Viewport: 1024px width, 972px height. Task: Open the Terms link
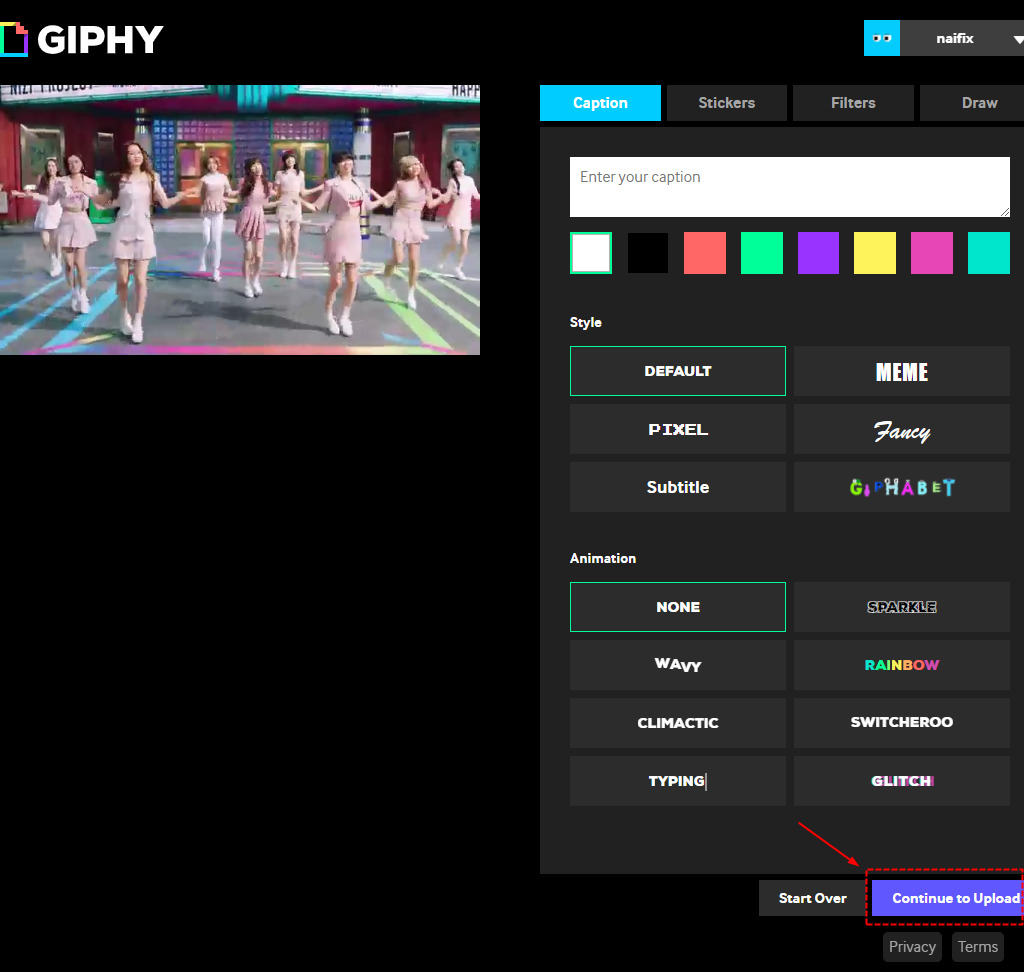click(978, 947)
